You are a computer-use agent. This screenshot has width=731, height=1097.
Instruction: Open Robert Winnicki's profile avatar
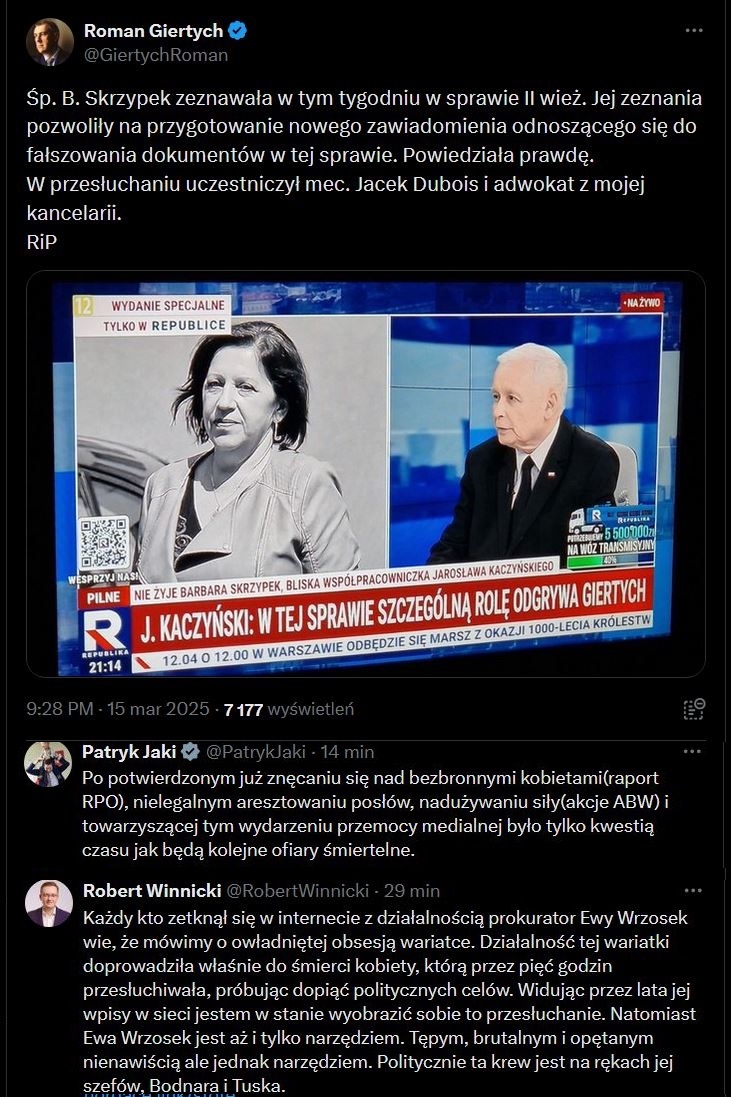[49, 904]
